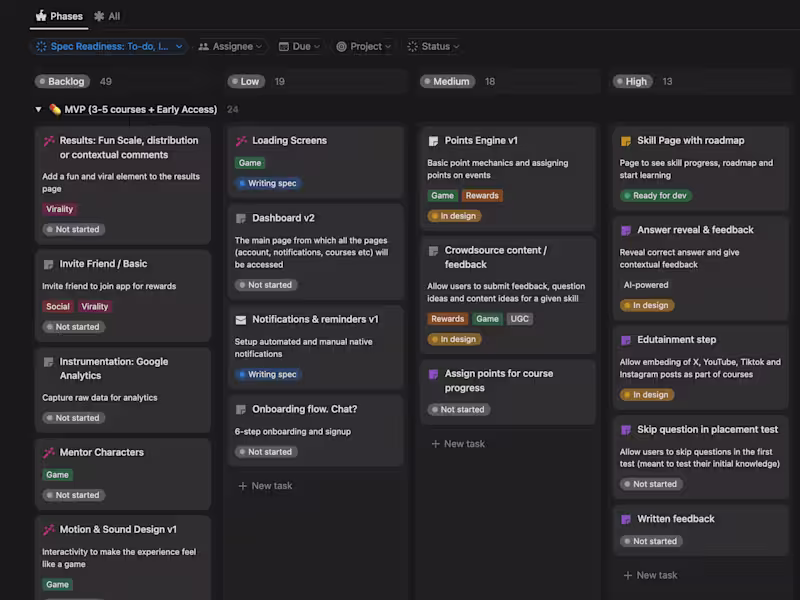The width and height of the screenshot is (800, 600).
Task: Open the Due date filter
Action: point(299,46)
